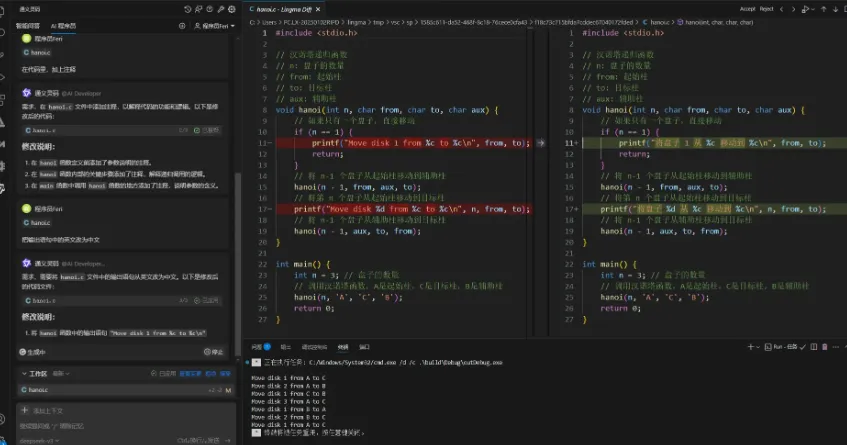Screen dimensions: 847x445
Task: Open the terminal panel more actions ellipsis
Action: point(836,347)
